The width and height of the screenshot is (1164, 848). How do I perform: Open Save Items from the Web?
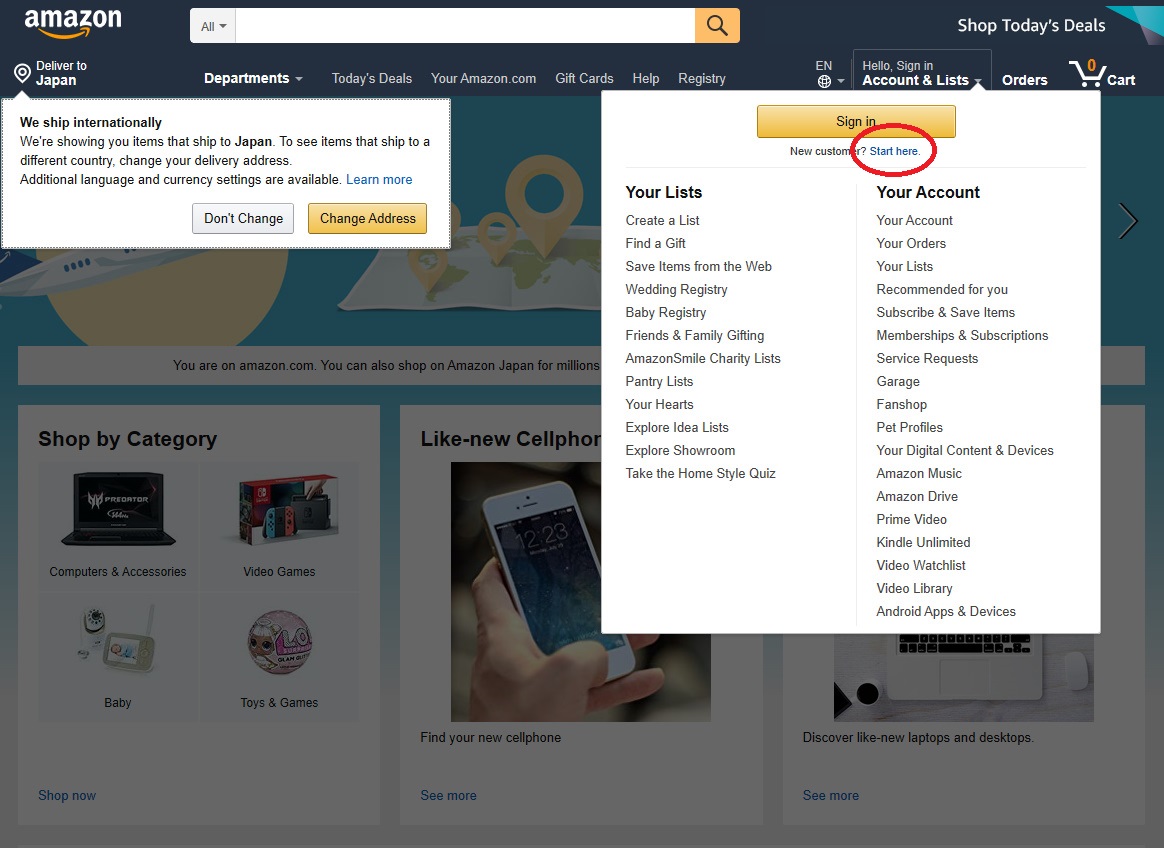tap(699, 267)
